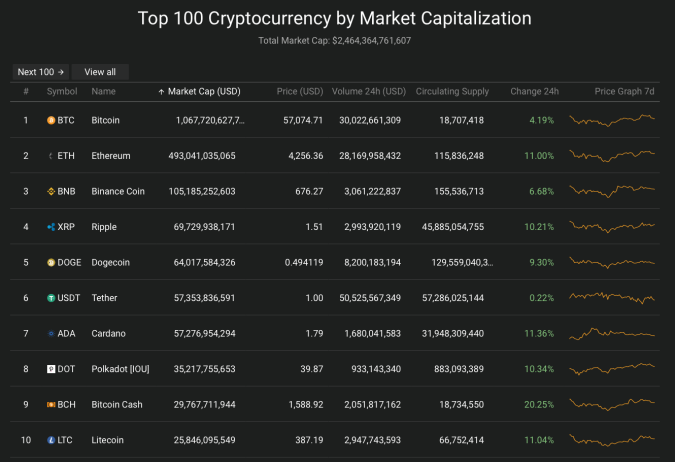Click the BTC symbol text
This screenshot has width=675, height=462.
click(x=66, y=120)
